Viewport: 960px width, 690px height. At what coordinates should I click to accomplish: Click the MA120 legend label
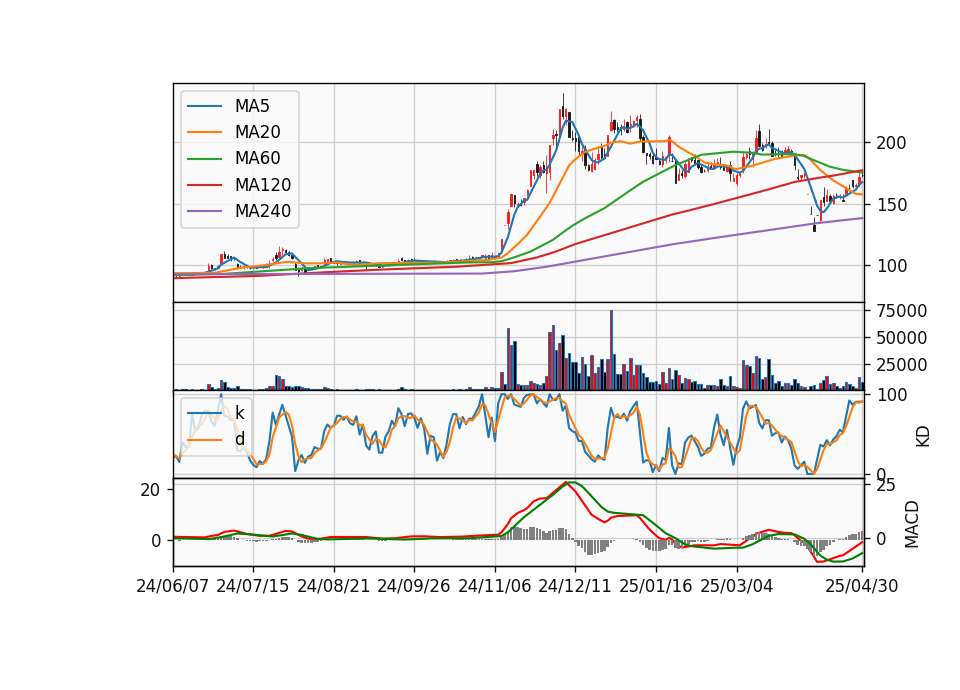pyautogui.click(x=263, y=185)
